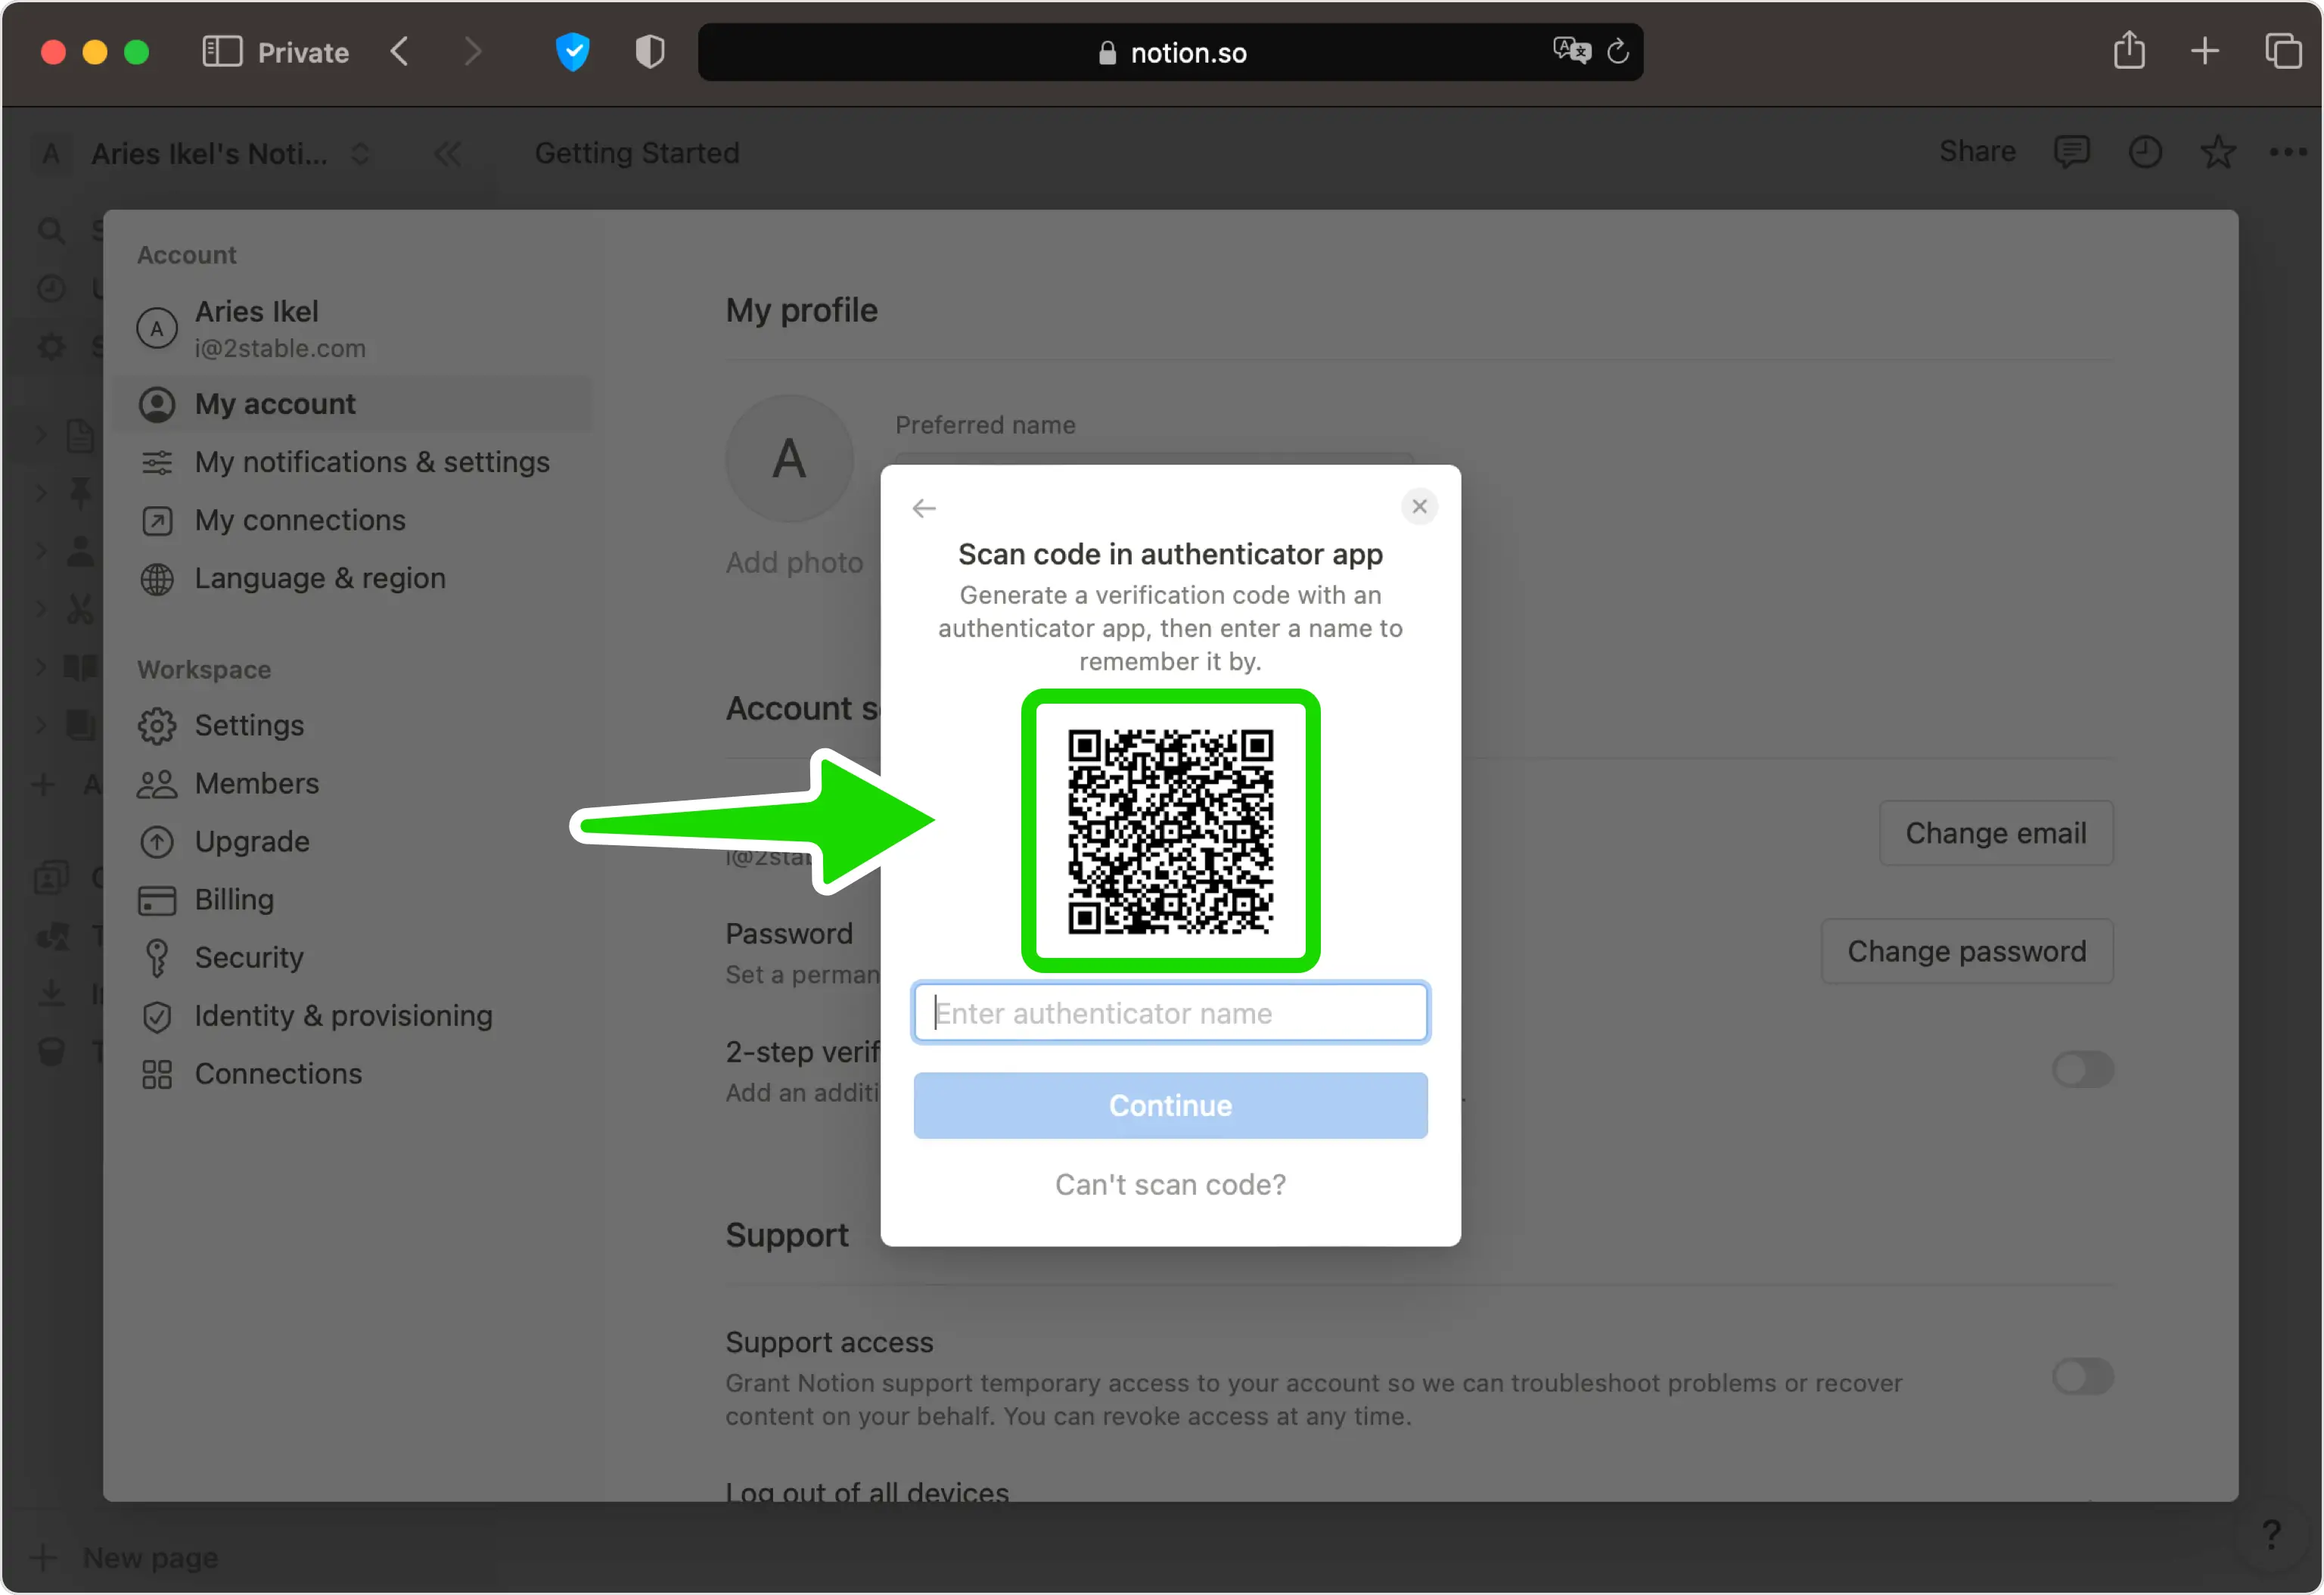The height and width of the screenshot is (1595, 2324).
Task: Click the notion.so address bar
Action: coord(1170,52)
